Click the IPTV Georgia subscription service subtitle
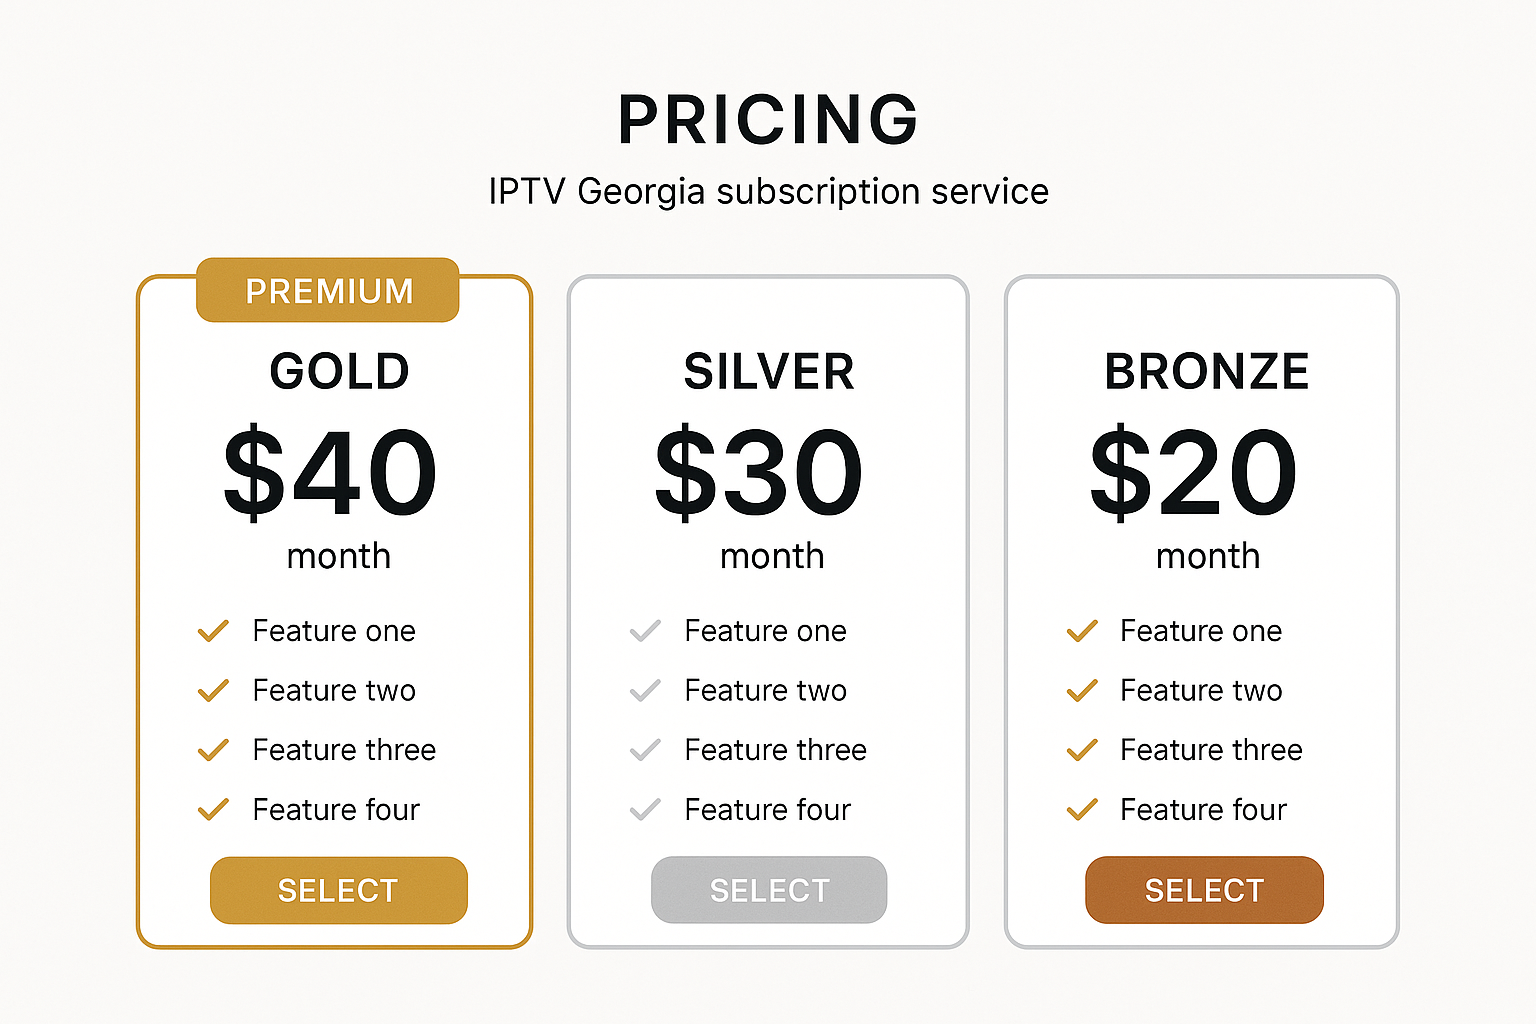This screenshot has height=1024, width=1536. coord(768,191)
